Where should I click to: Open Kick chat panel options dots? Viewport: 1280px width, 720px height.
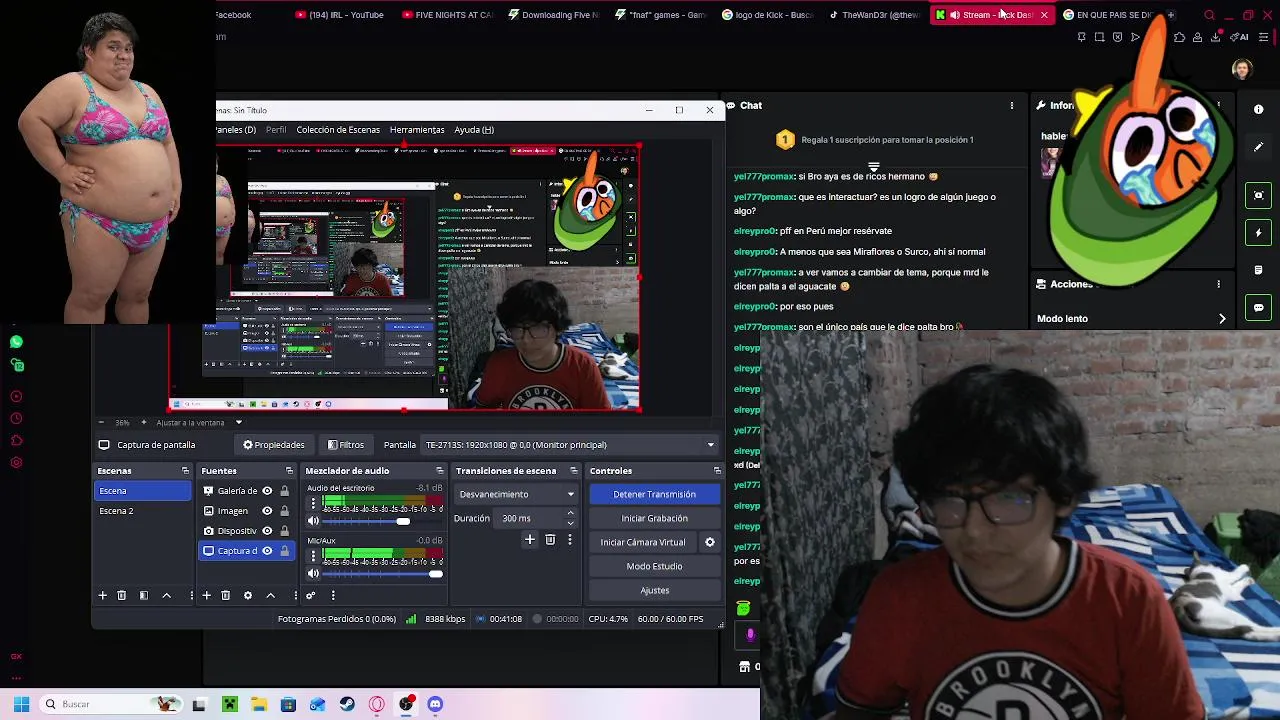[x=1012, y=105]
